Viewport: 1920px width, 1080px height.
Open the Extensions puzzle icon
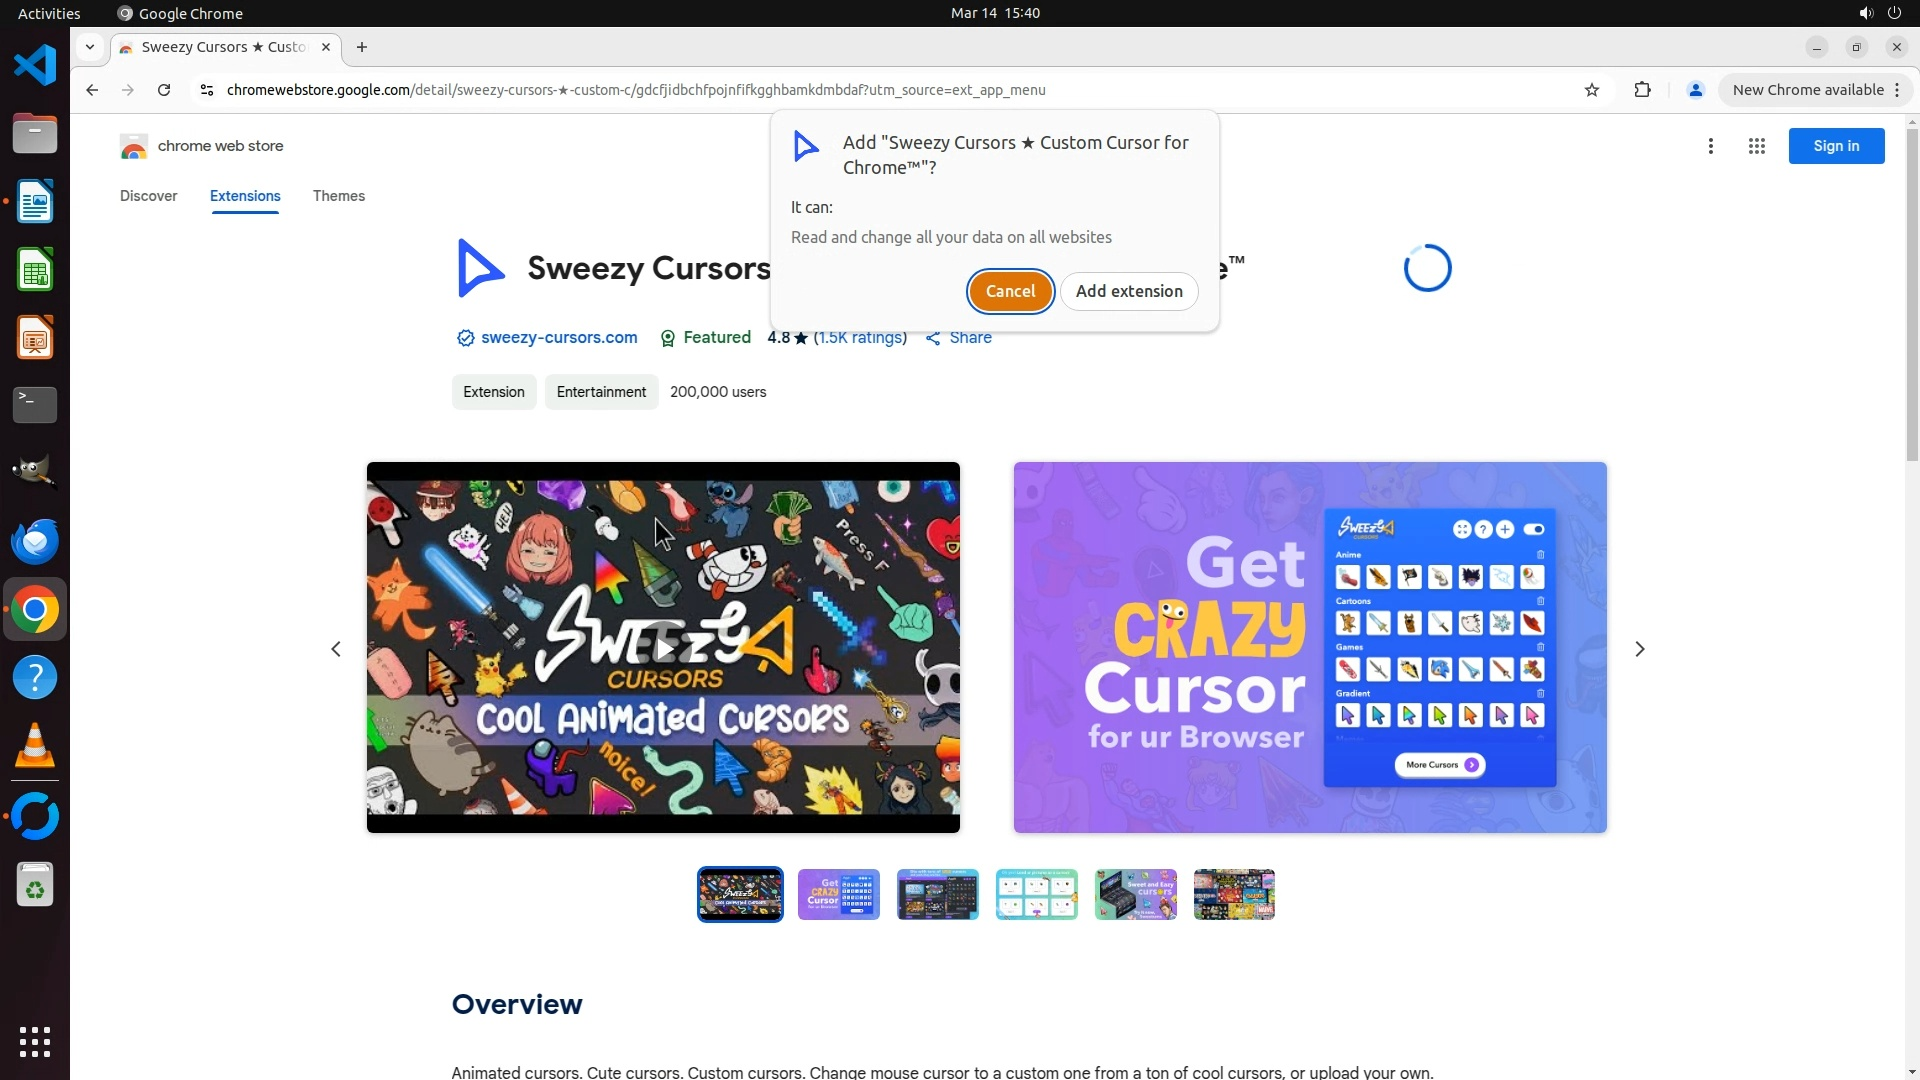(x=1642, y=90)
